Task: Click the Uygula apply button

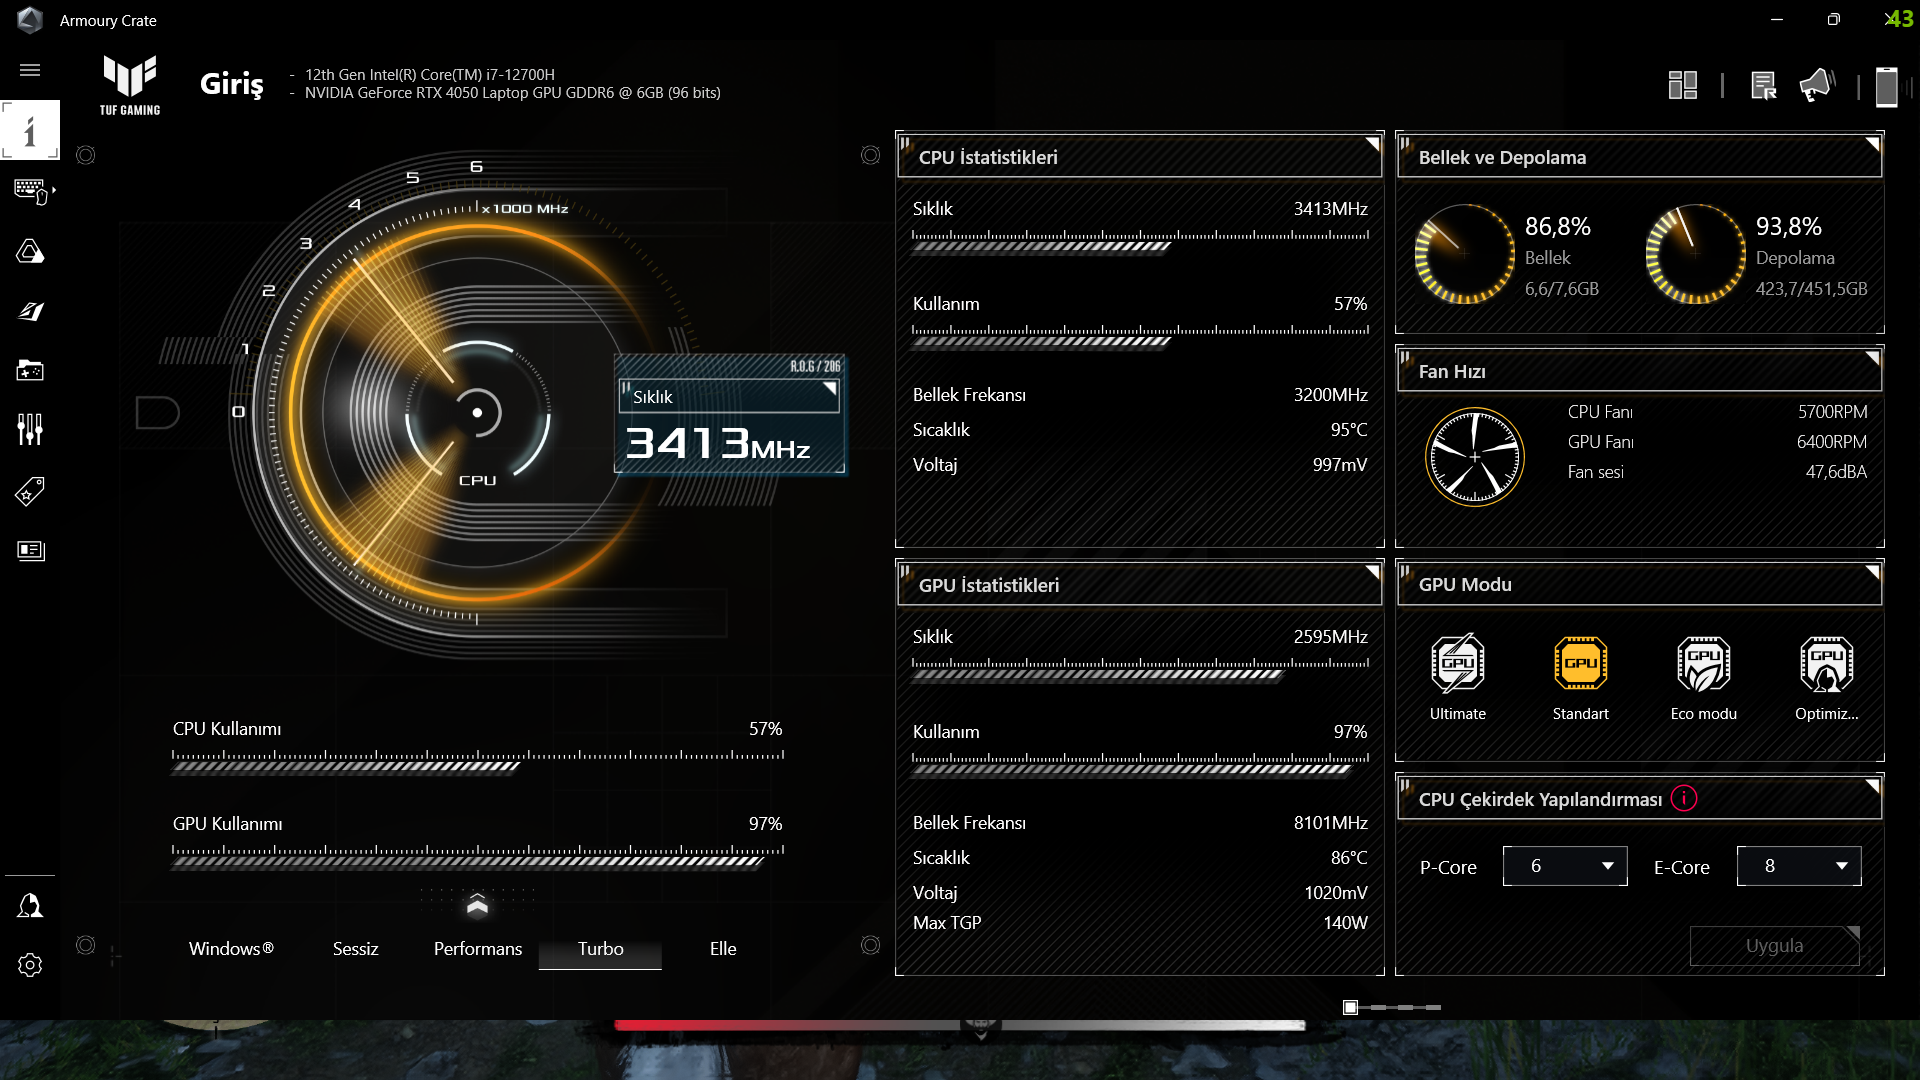Action: (x=1774, y=946)
